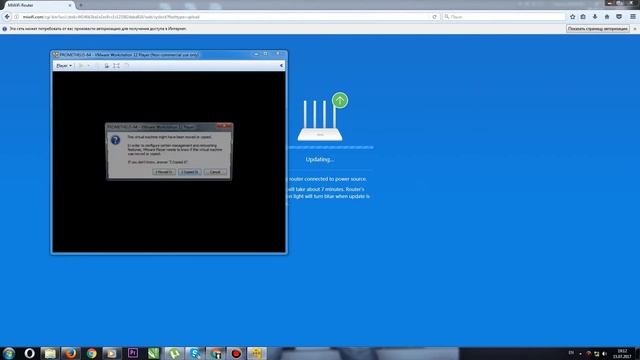Open Skype from the taskbar
The height and width of the screenshot is (360, 640).
click(x=195, y=353)
